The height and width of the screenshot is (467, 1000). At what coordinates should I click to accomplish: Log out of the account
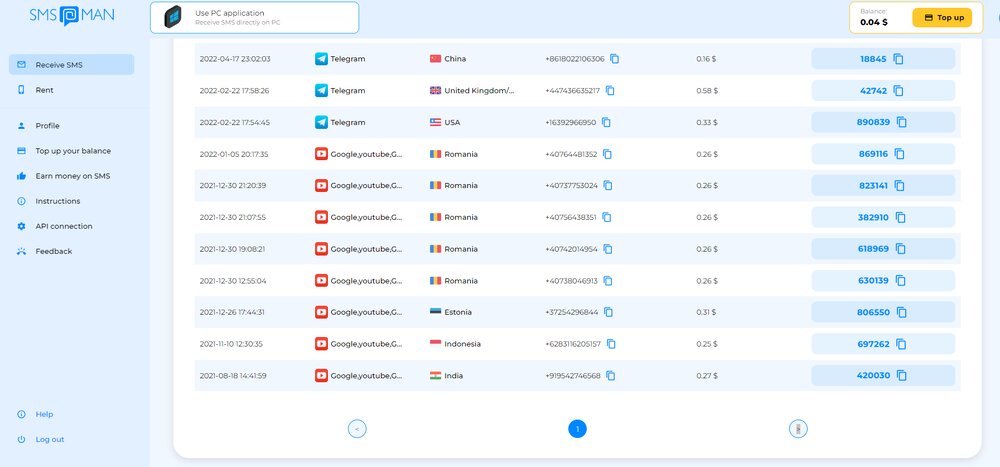pos(50,440)
